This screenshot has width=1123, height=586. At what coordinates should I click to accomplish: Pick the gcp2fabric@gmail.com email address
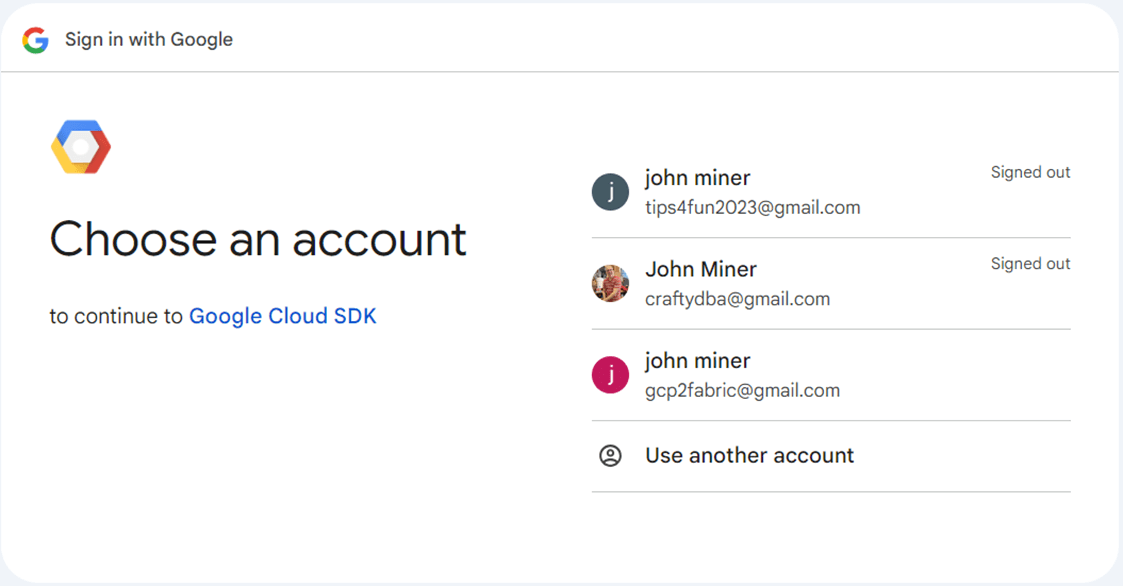742,391
